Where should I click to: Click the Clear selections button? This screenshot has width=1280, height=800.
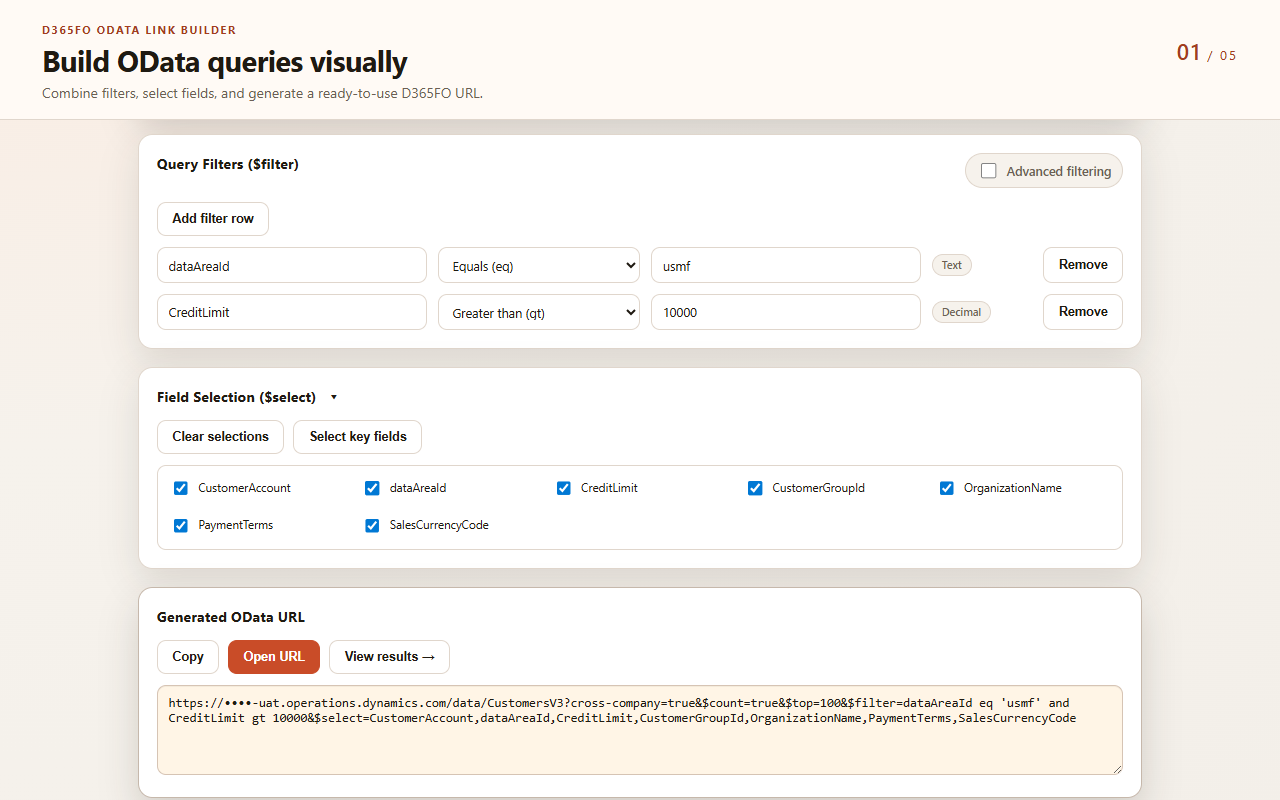[x=220, y=437]
